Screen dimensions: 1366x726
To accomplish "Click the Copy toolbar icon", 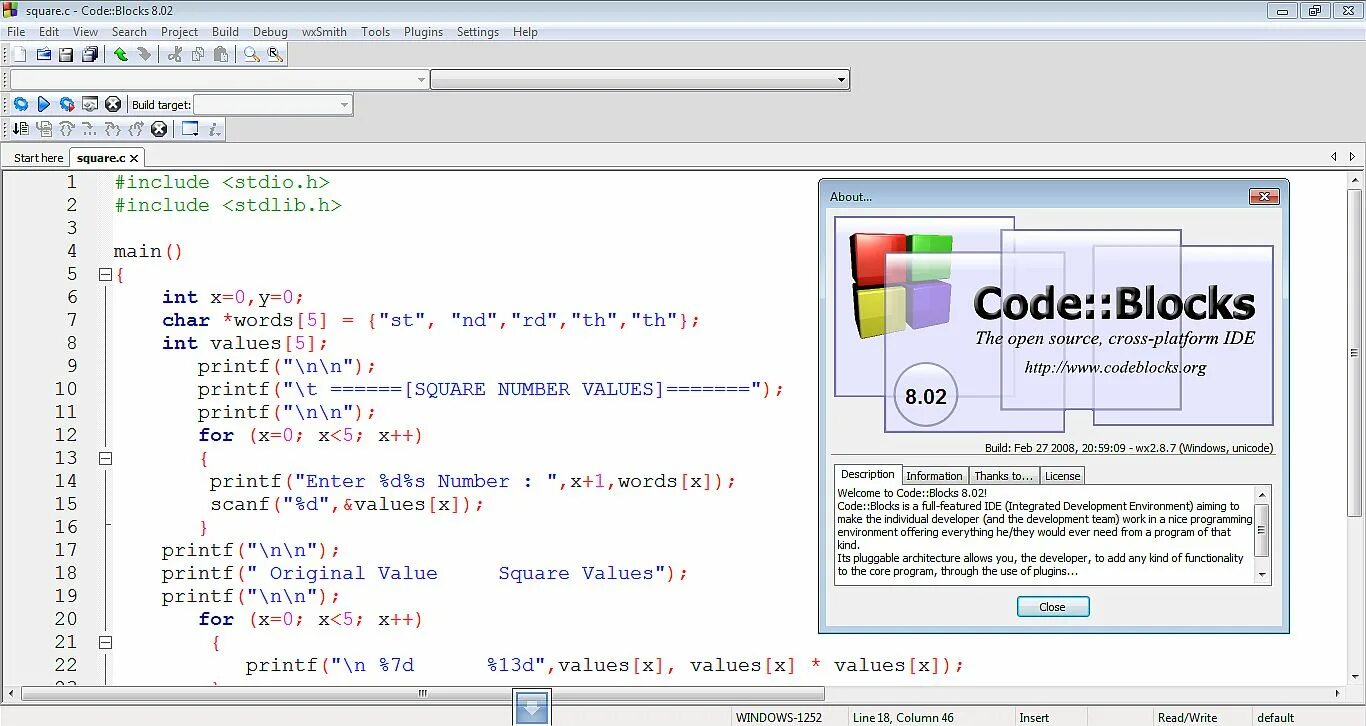I will (198, 55).
